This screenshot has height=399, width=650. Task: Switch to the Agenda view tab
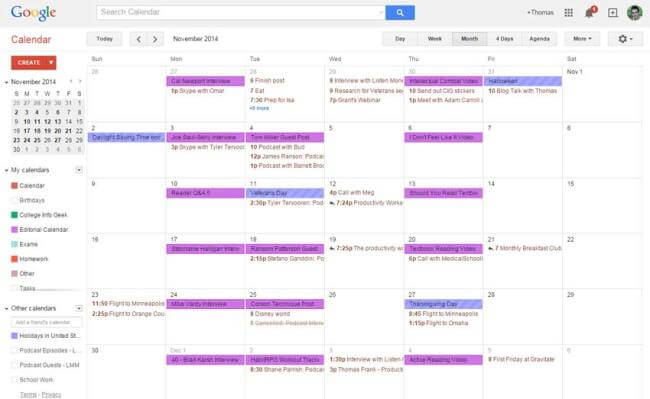tap(539, 39)
